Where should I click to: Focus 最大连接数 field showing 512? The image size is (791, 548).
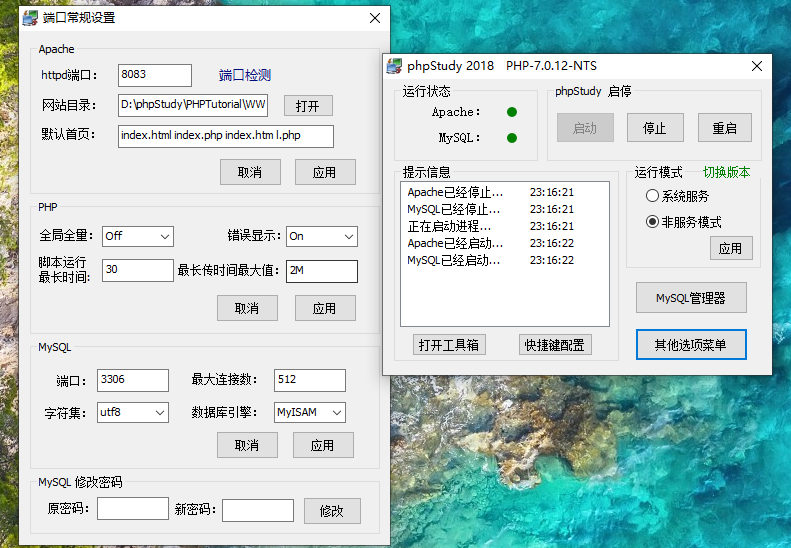point(310,380)
